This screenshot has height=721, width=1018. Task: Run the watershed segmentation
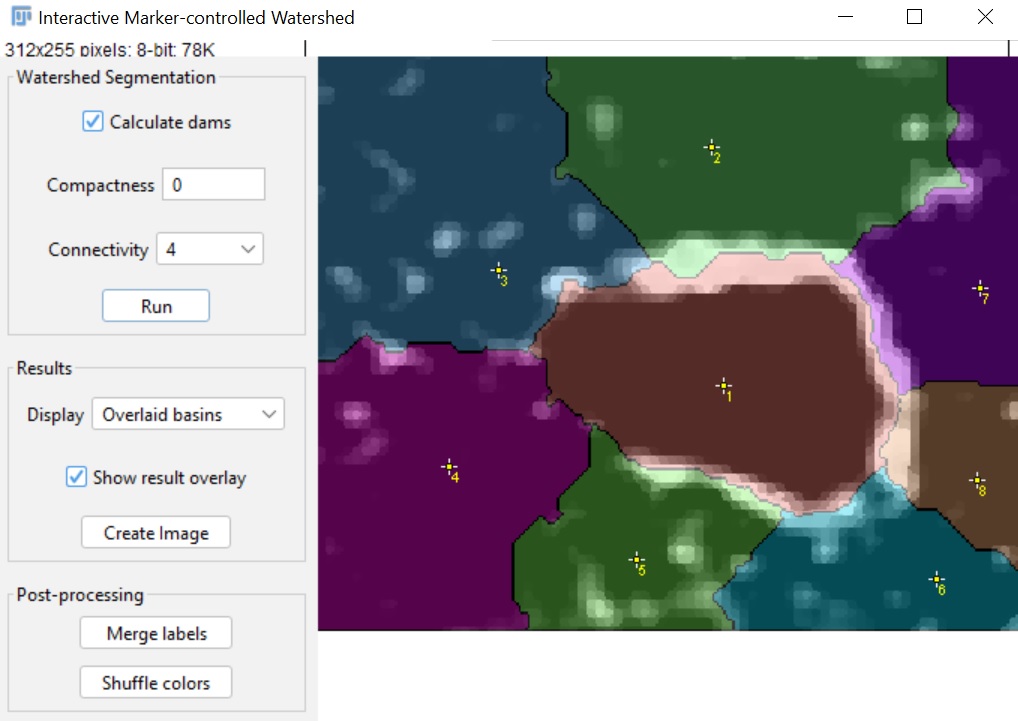(155, 305)
